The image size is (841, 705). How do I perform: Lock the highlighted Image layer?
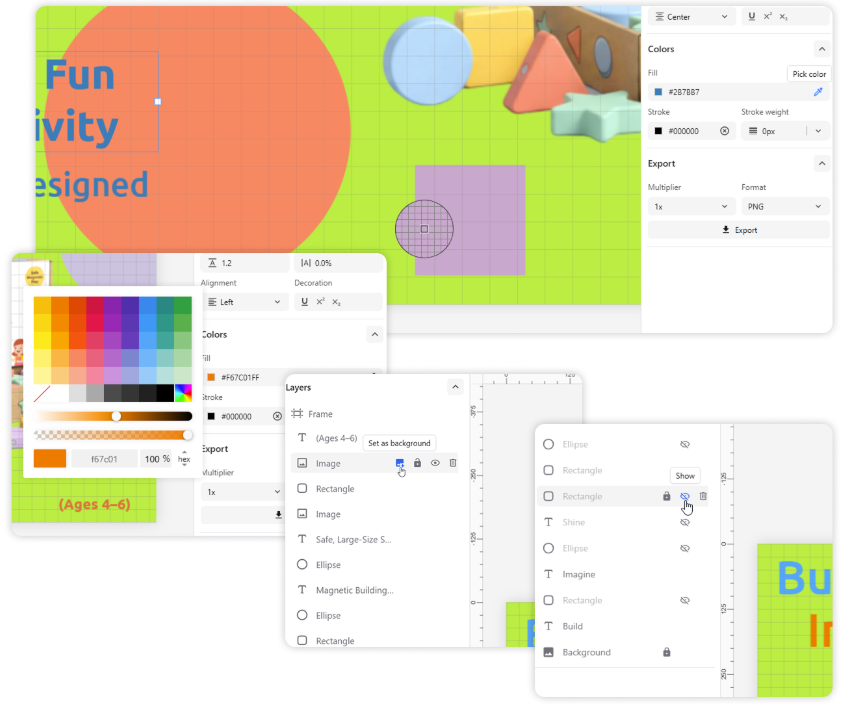pos(418,463)
